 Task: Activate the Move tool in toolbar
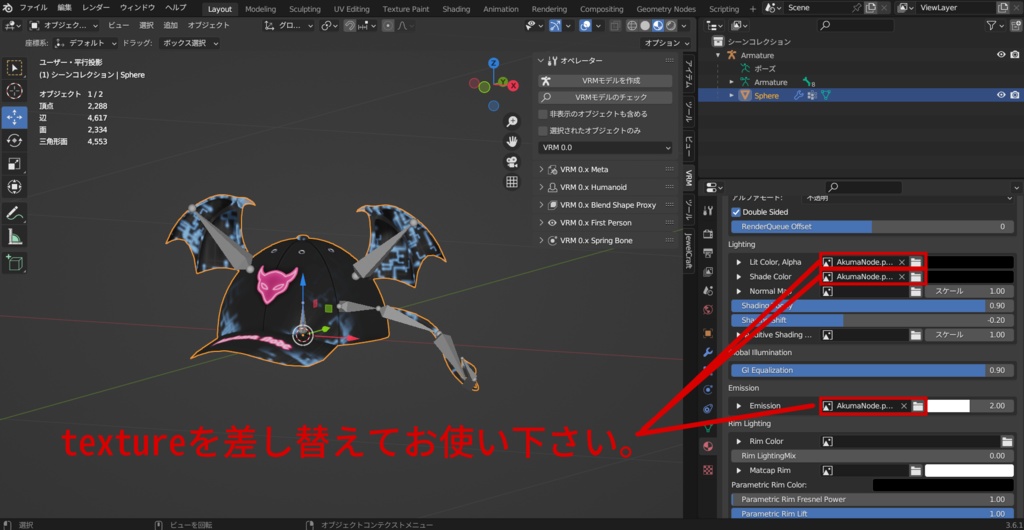click(x=14, y=117)
